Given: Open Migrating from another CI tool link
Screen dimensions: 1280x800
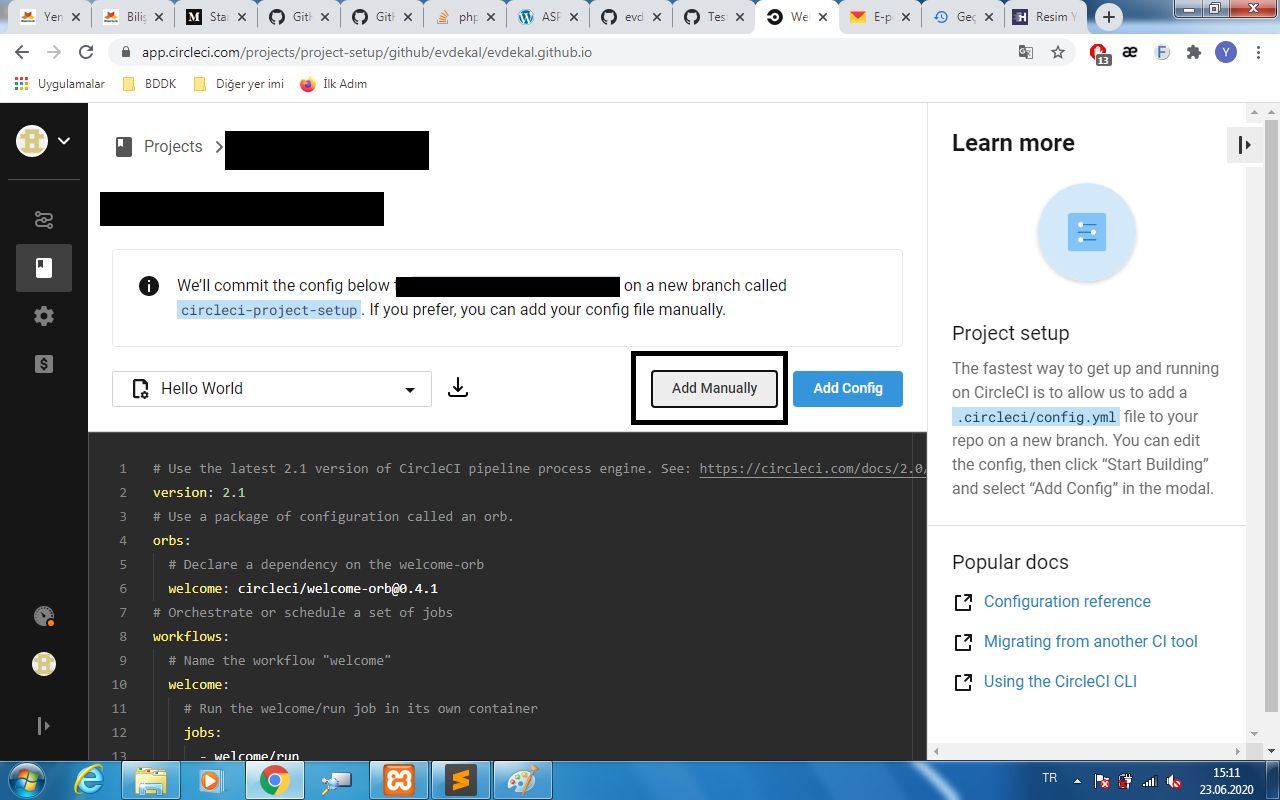Looking at the screenshot, I should point(1090,641).
